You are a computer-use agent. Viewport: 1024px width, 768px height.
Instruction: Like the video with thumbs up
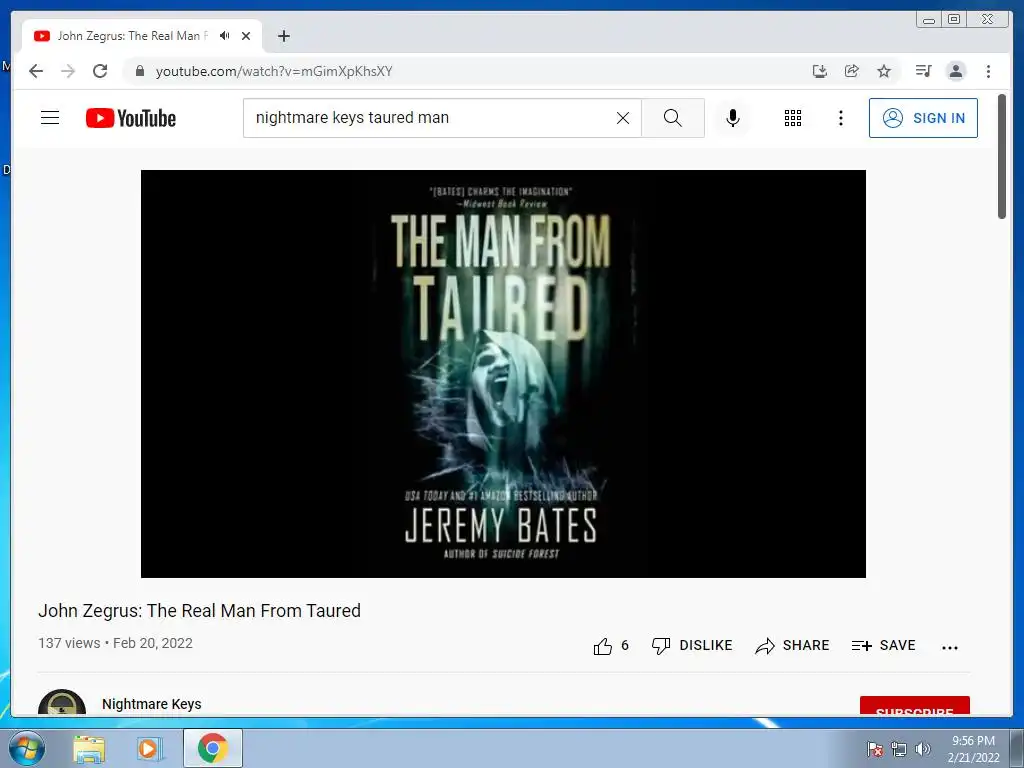[x=611, y=646]
